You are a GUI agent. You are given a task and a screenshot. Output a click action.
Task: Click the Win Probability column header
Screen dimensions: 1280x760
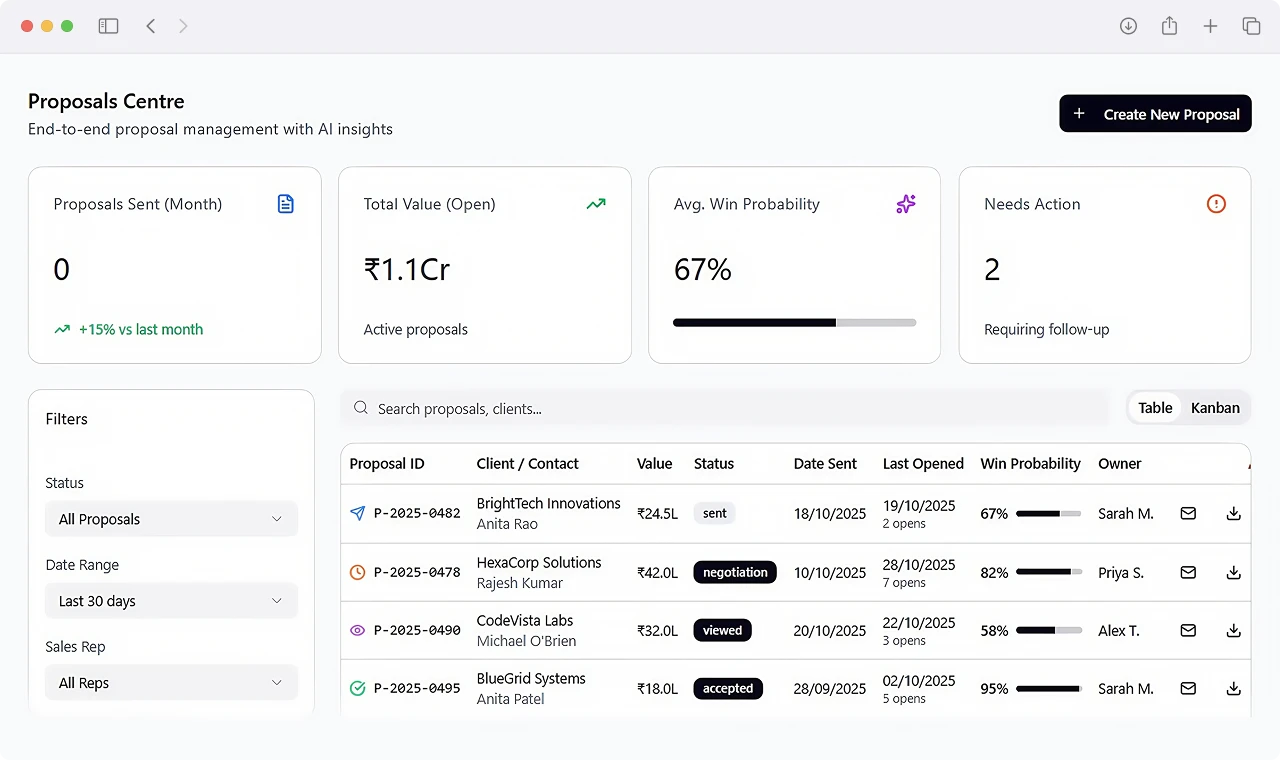[x=1030, y=463]
